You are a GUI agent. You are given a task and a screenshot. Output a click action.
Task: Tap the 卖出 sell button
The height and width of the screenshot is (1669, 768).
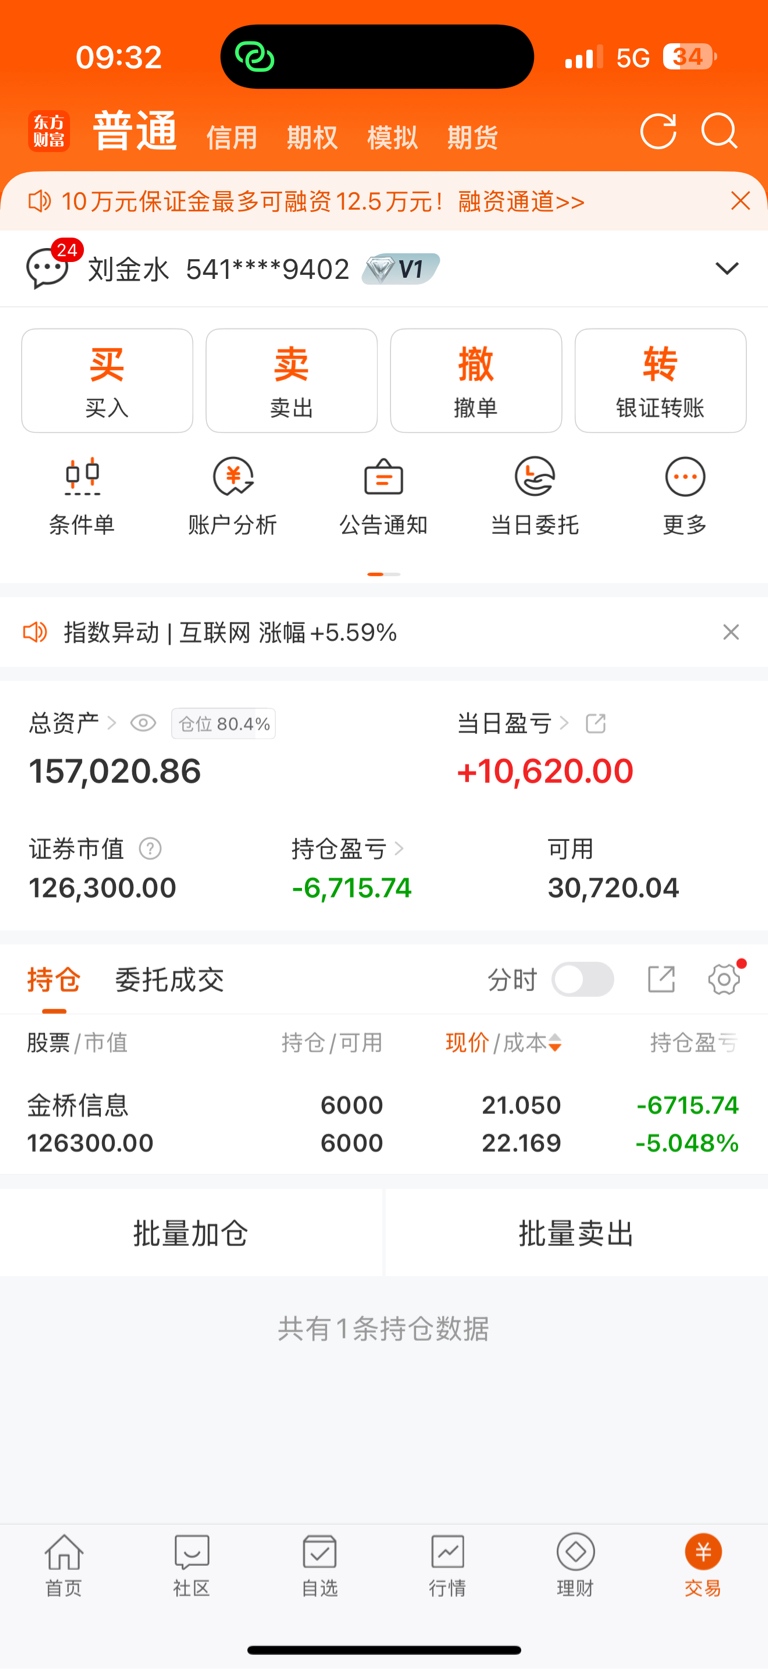tap(291, 381)
